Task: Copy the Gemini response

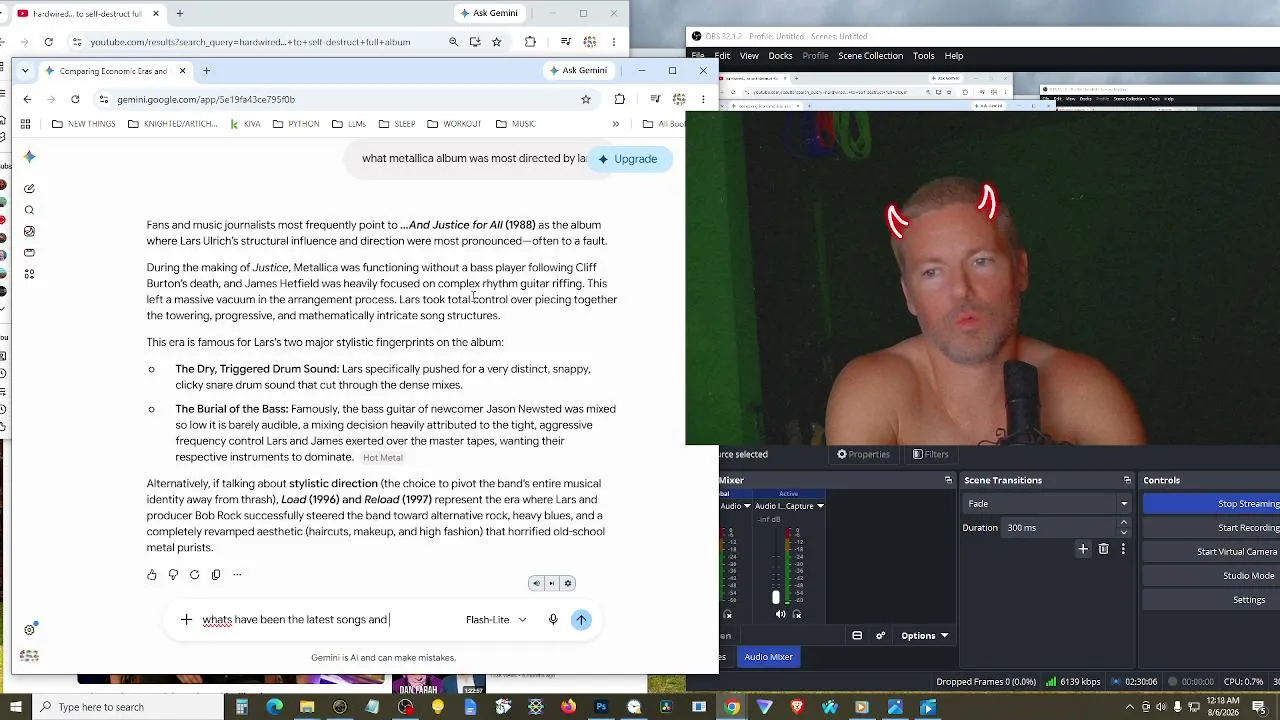Action: point(215,575)
